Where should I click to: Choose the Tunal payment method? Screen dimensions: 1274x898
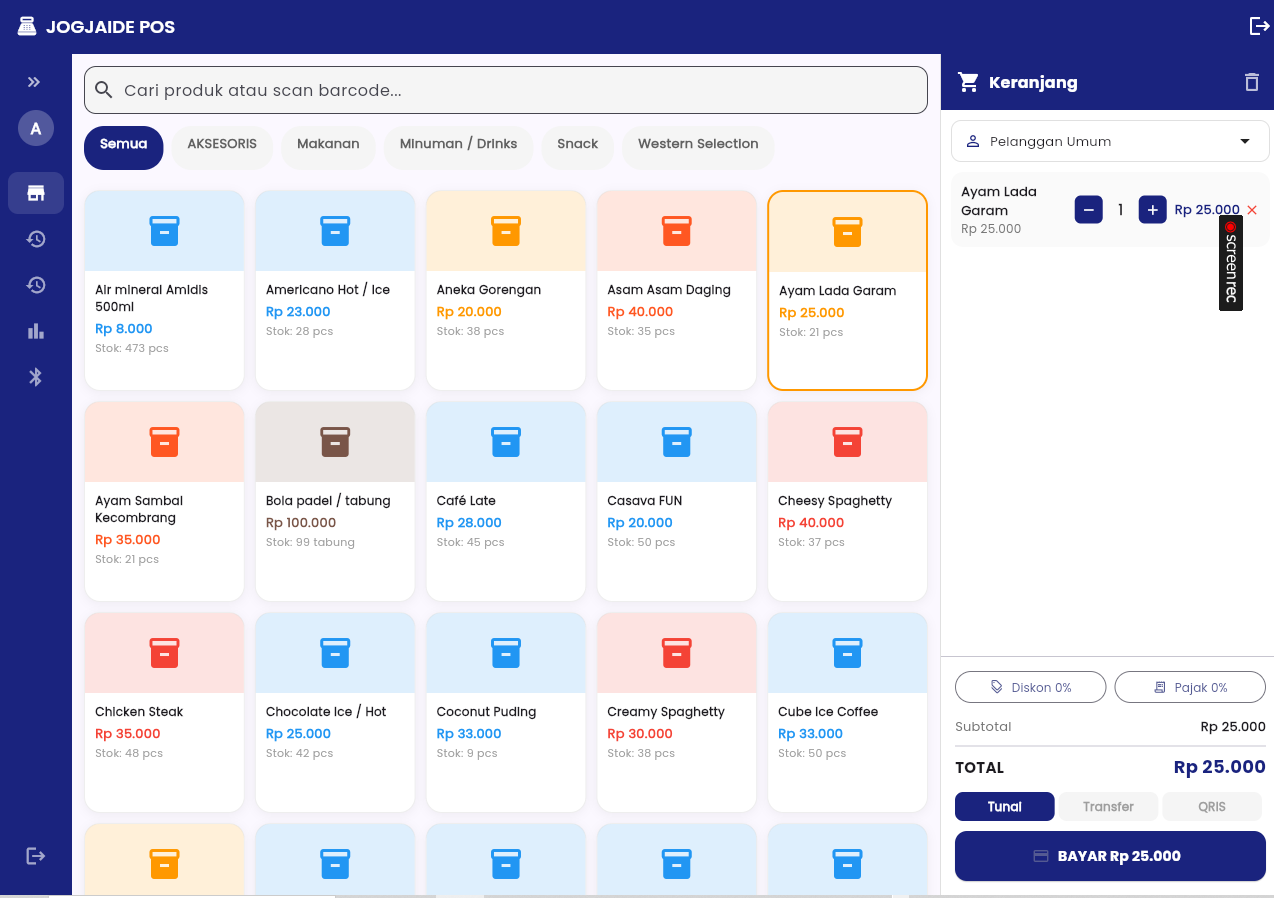coord(1005,806)
